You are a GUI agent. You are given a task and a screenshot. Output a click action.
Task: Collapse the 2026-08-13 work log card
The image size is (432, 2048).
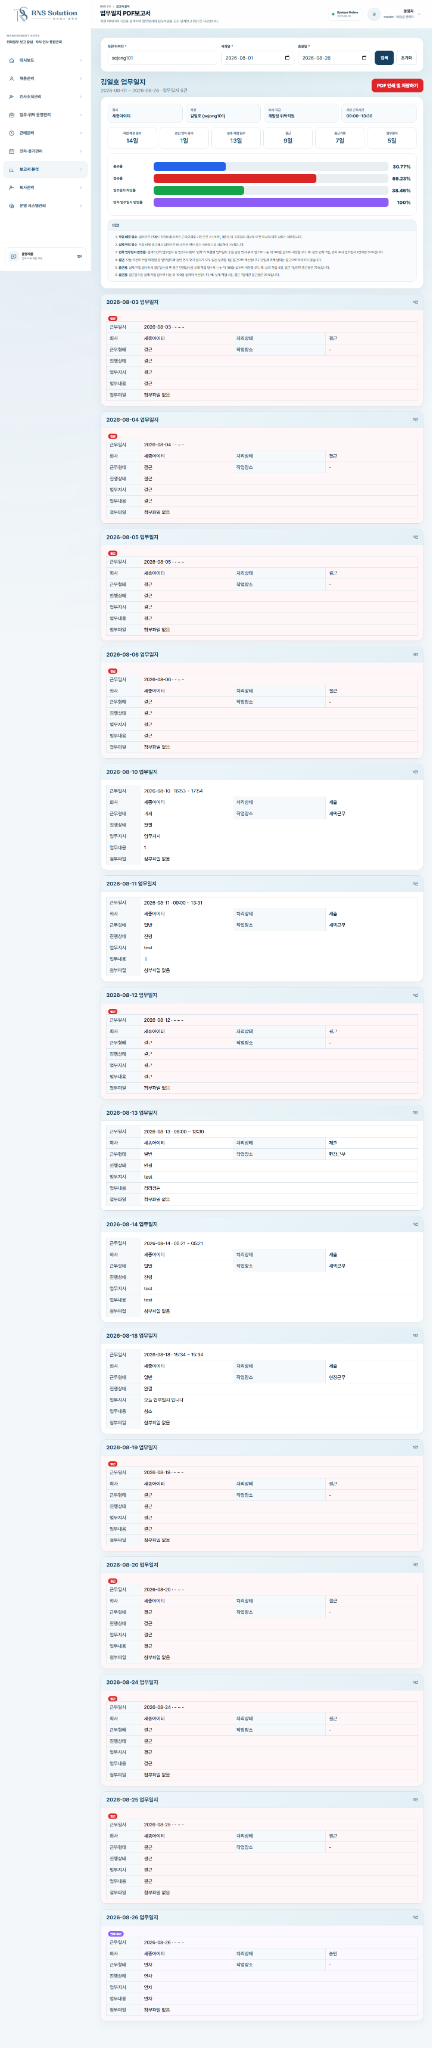point(415,1112)
